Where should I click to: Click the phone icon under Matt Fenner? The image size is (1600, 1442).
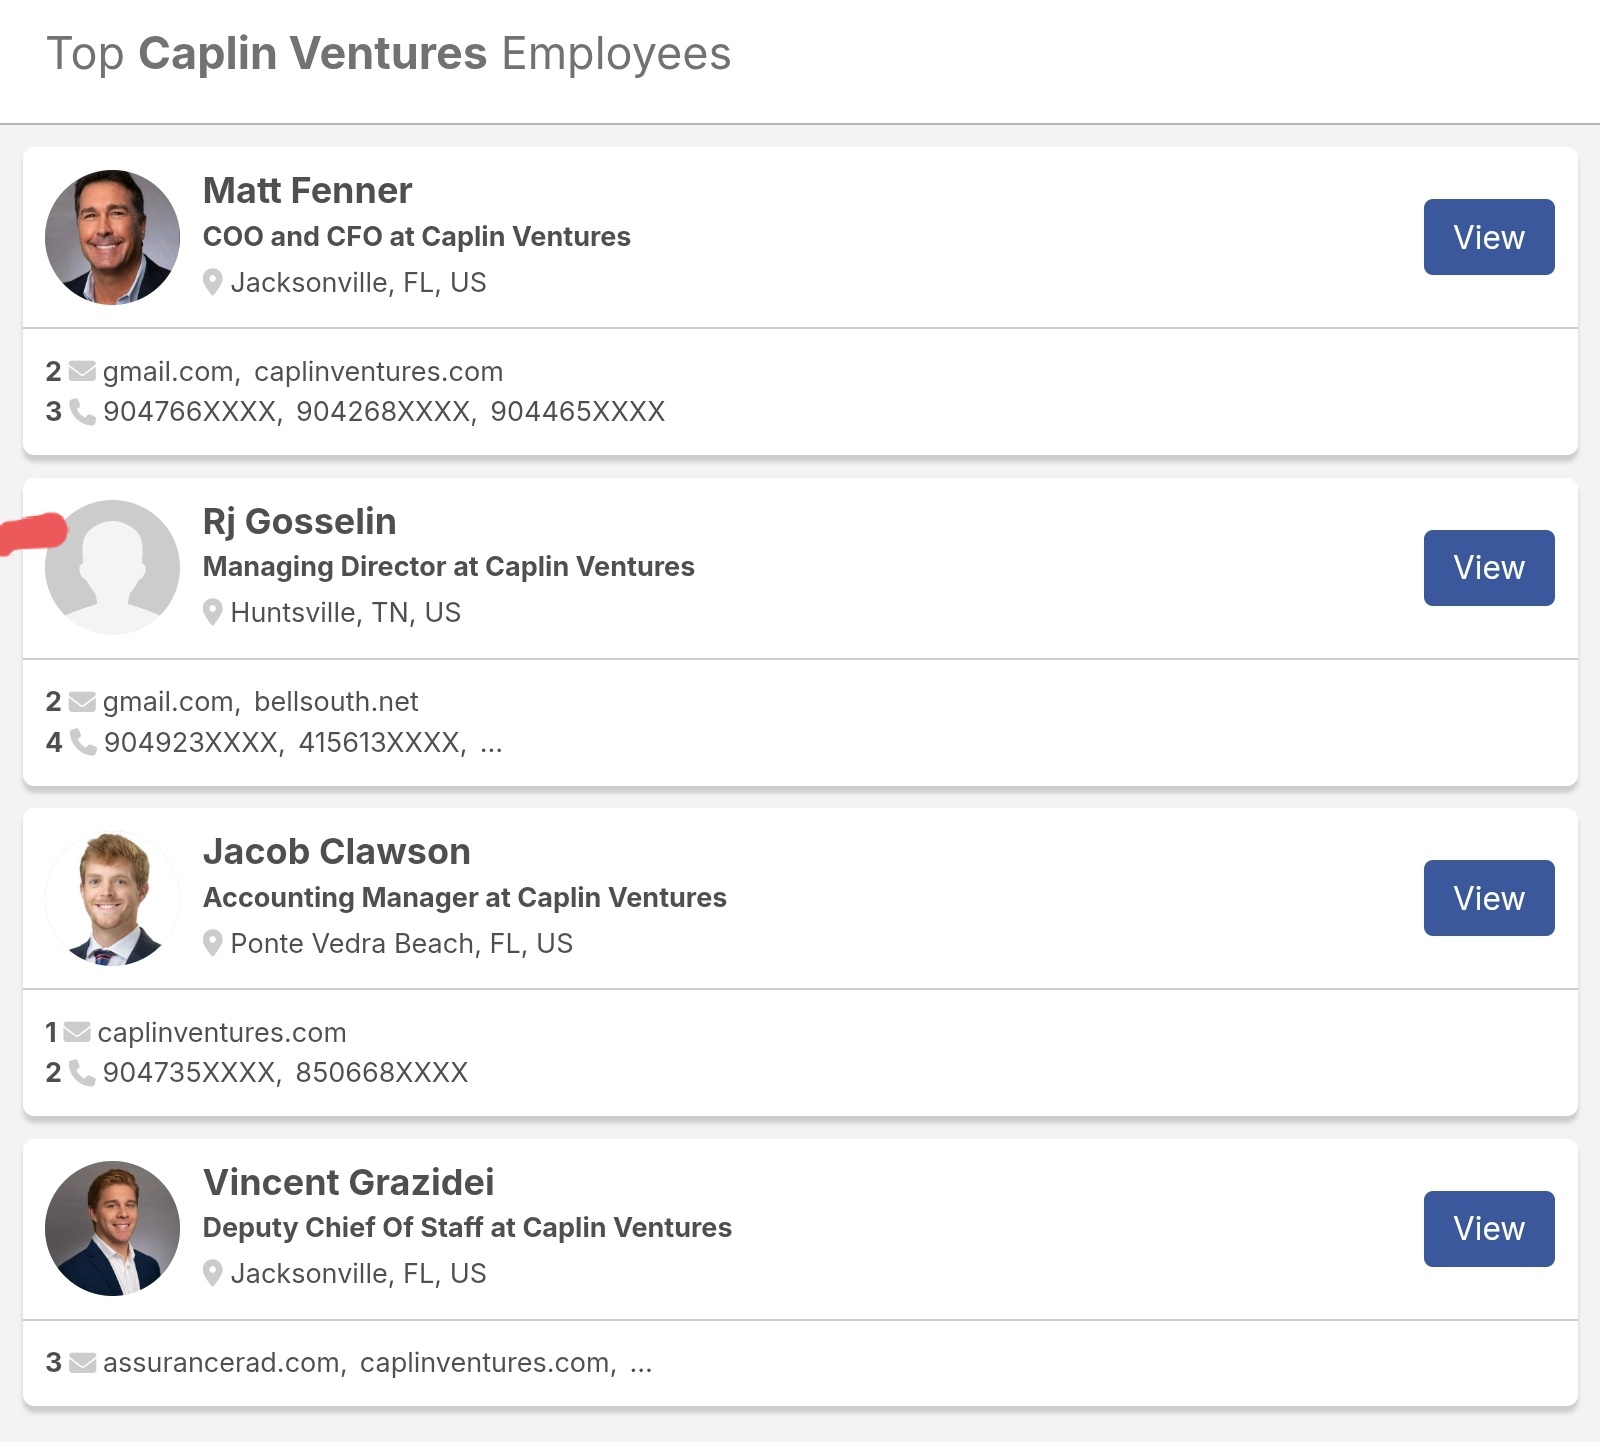(82, 412)
